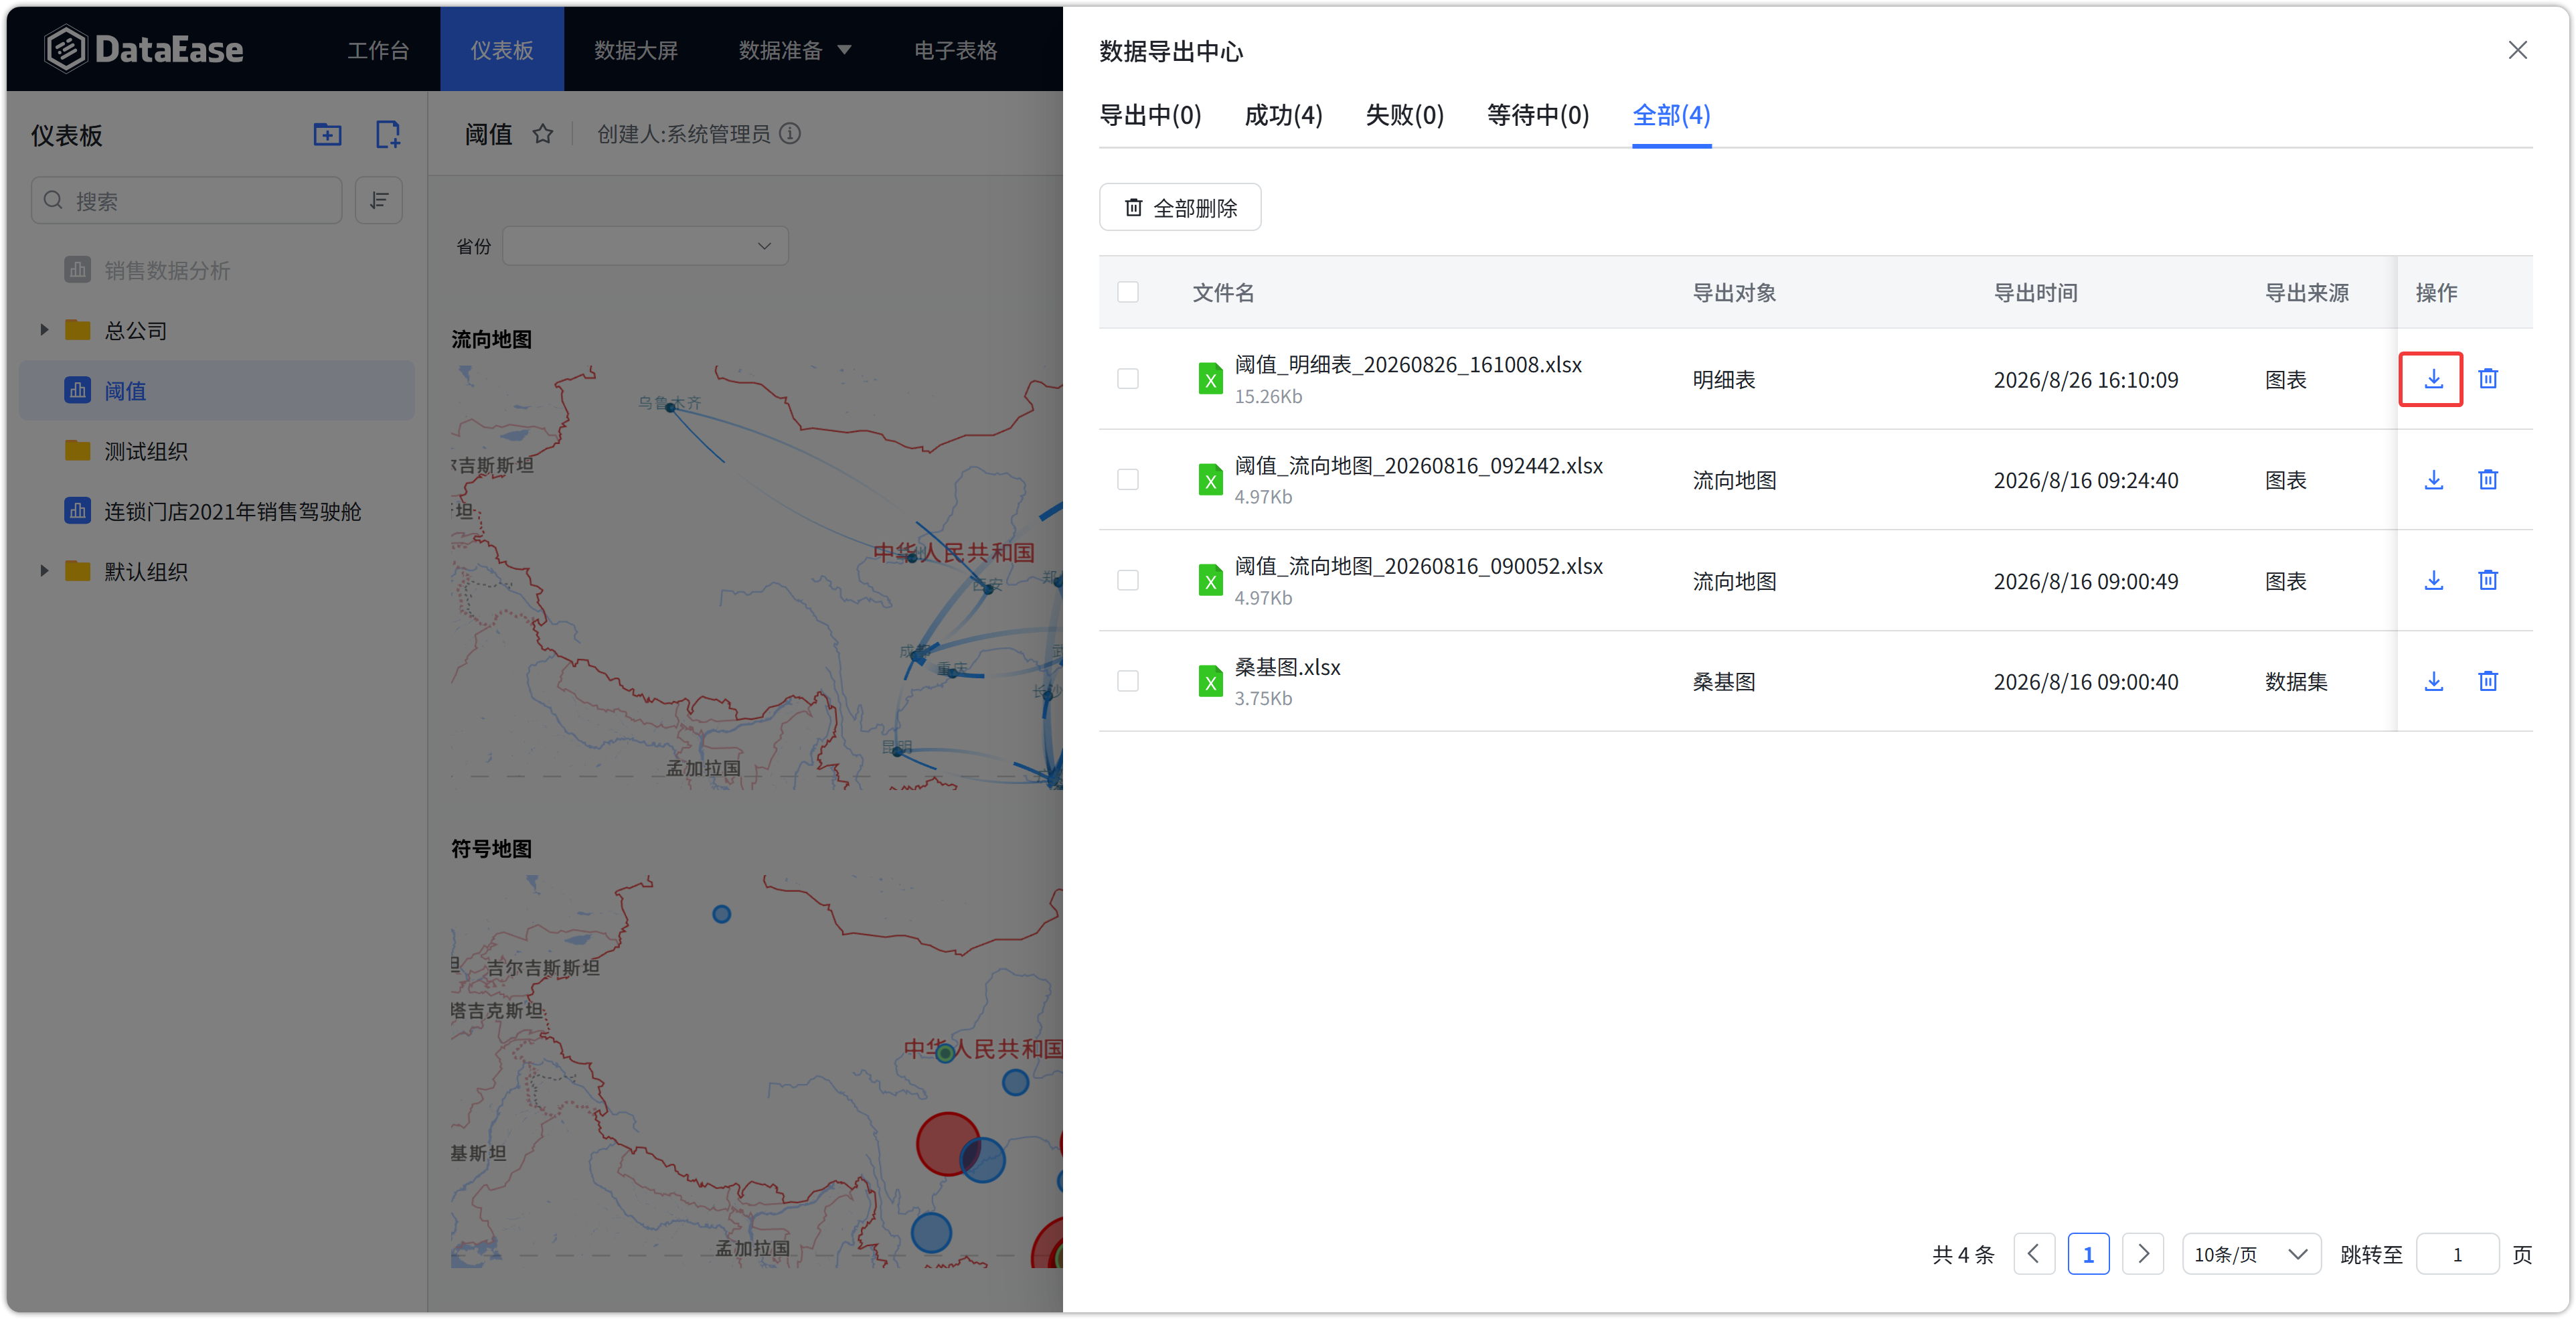Switch to 导出中(0) tab

point(1150,115)
